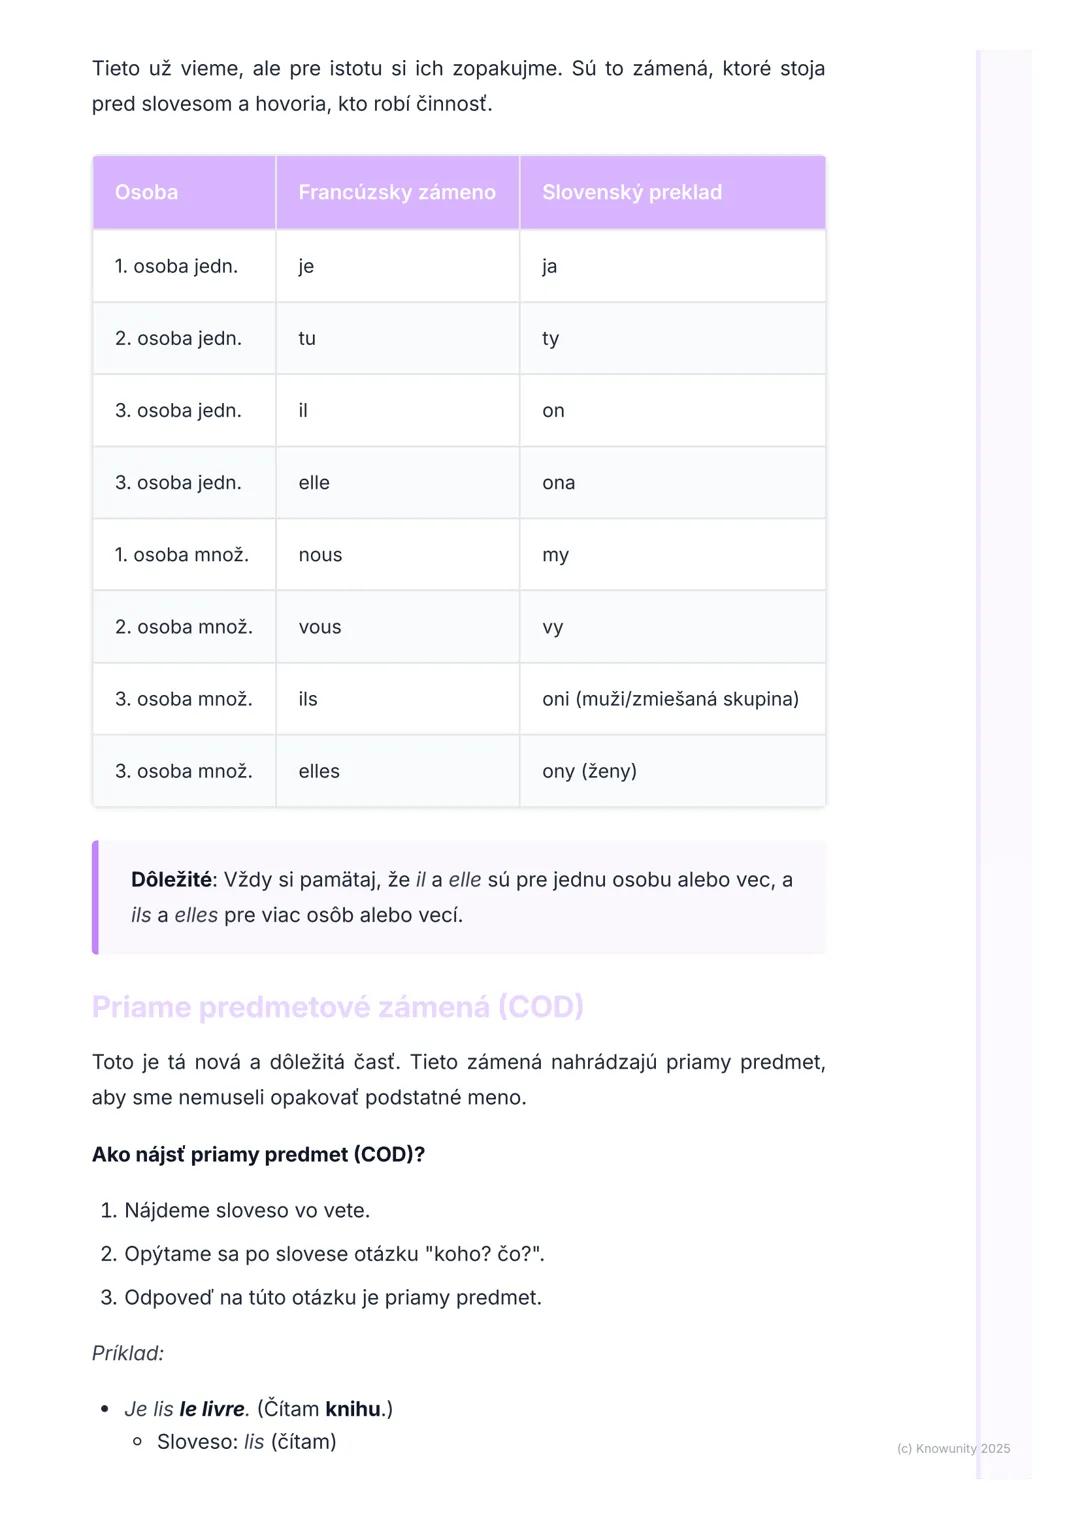1080x1528 pixels.
Task: Select the "ony (ženy)" translation cell
Action: tap(589, 771)
